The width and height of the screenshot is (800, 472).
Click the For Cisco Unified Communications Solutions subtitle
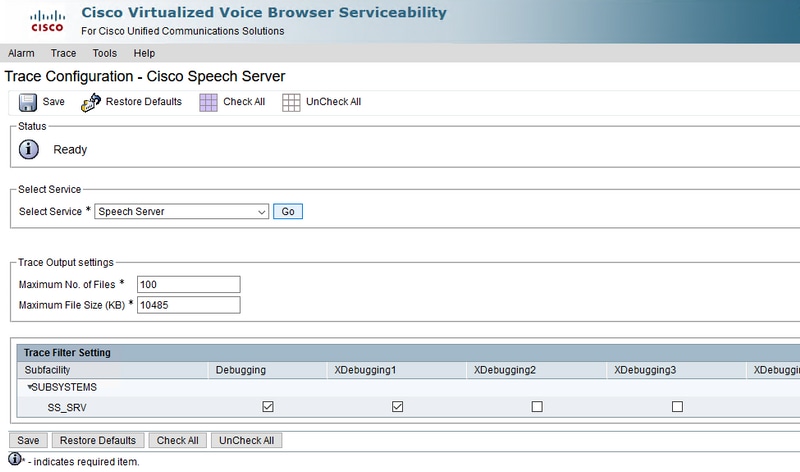click(183, 31)
